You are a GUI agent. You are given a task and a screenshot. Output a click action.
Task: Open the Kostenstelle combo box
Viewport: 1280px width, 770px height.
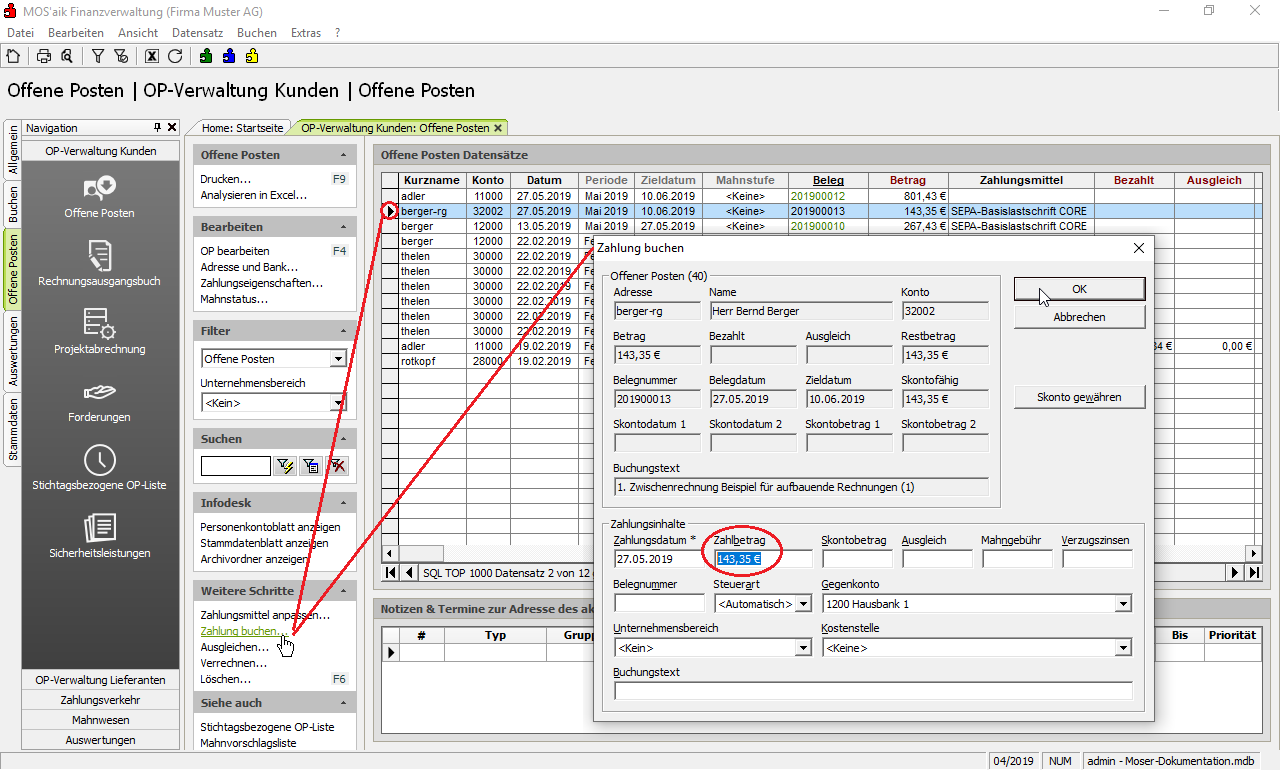tap(1124, 648)
